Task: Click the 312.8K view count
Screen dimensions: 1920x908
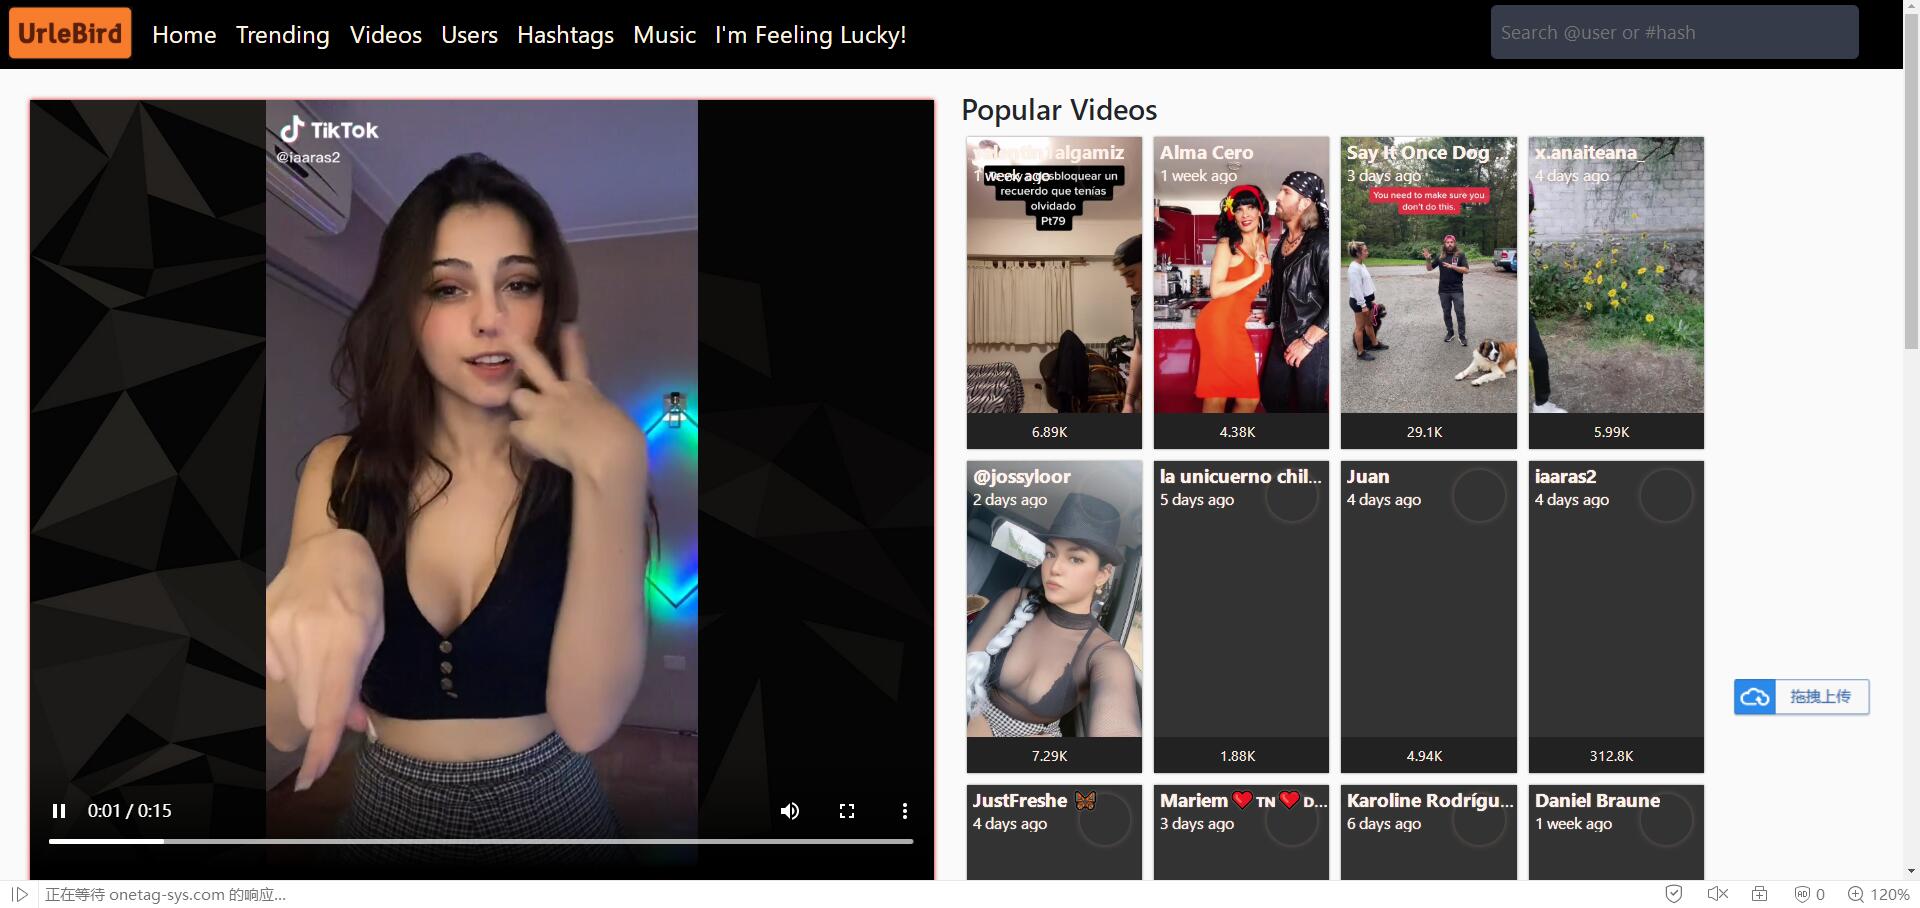Action: coord(1611,756)
